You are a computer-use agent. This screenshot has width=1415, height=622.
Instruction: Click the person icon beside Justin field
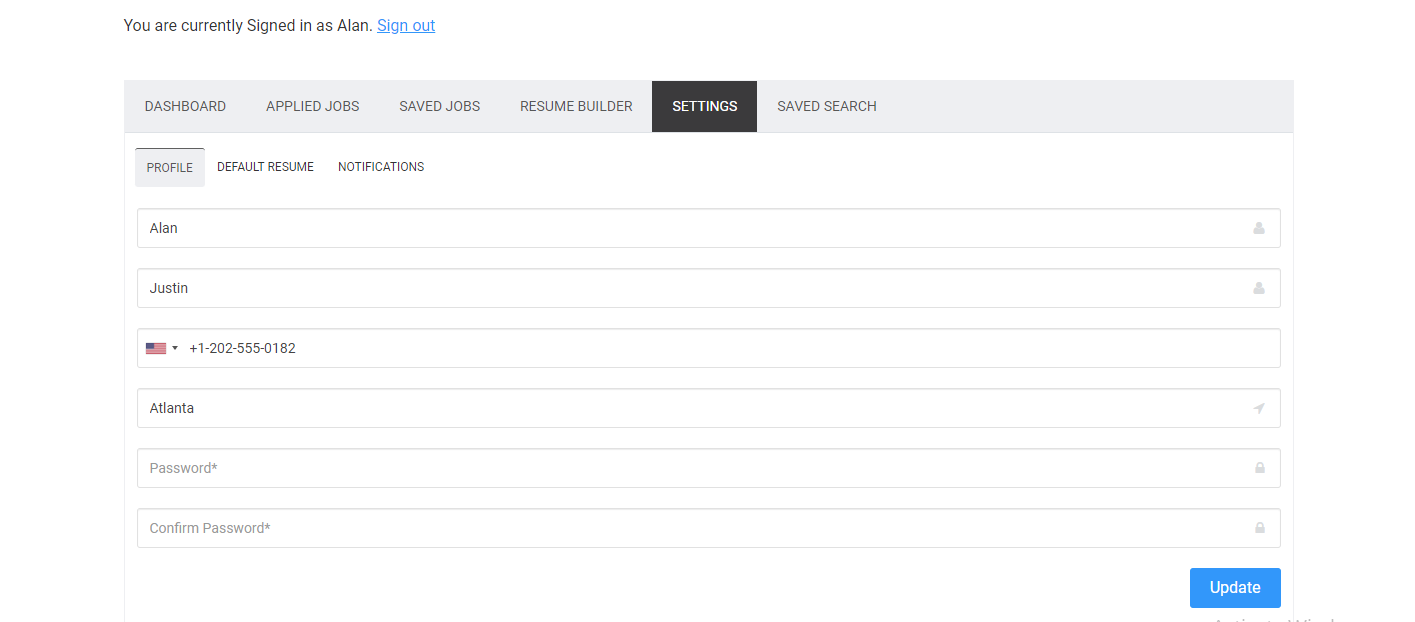pos(1259,288)
